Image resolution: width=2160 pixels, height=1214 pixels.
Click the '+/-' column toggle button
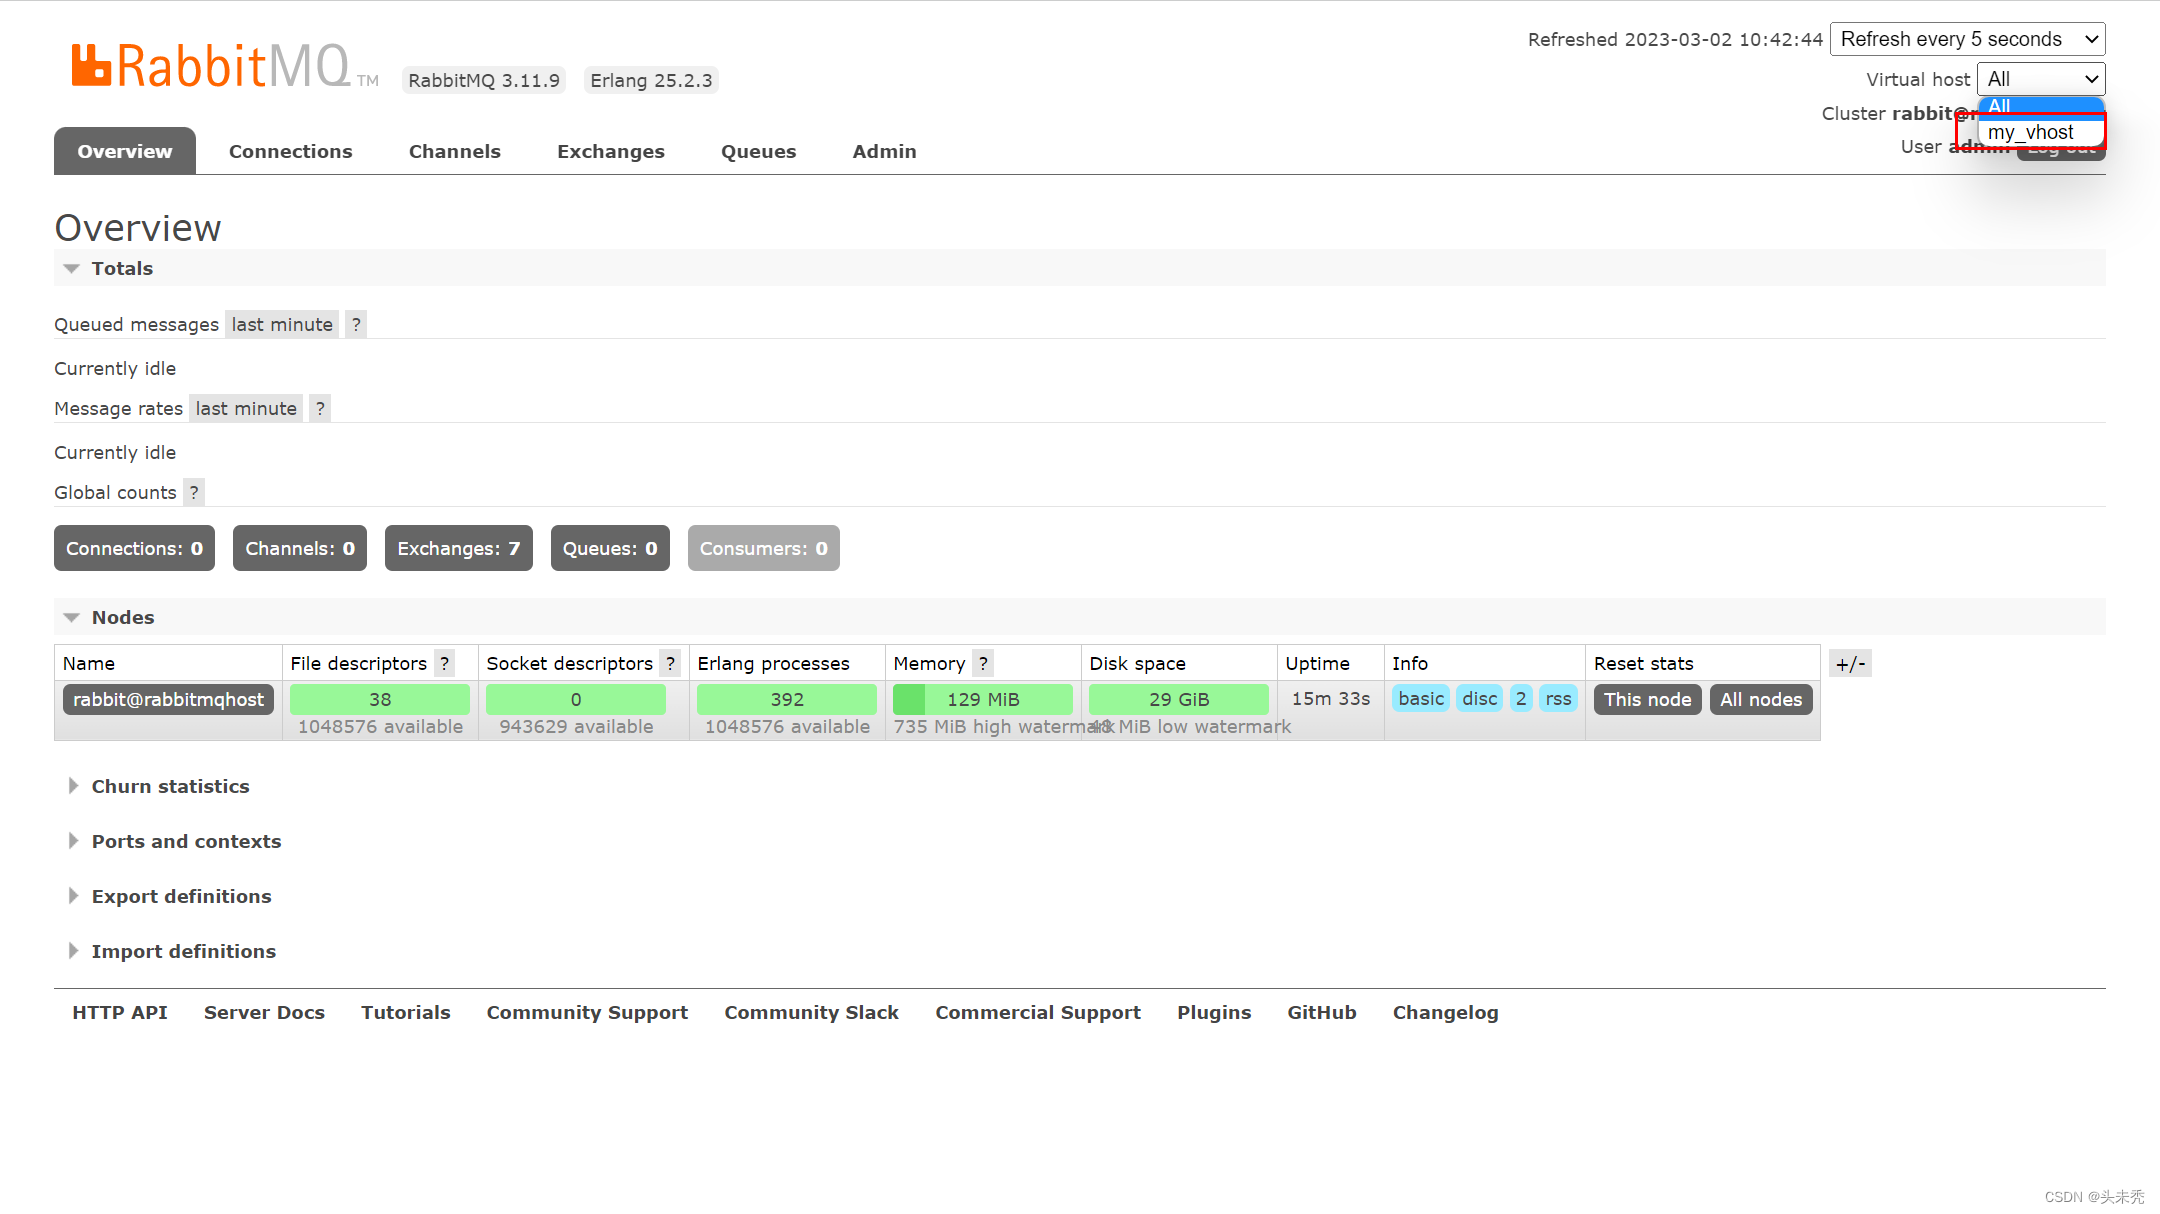point(1850,663)
